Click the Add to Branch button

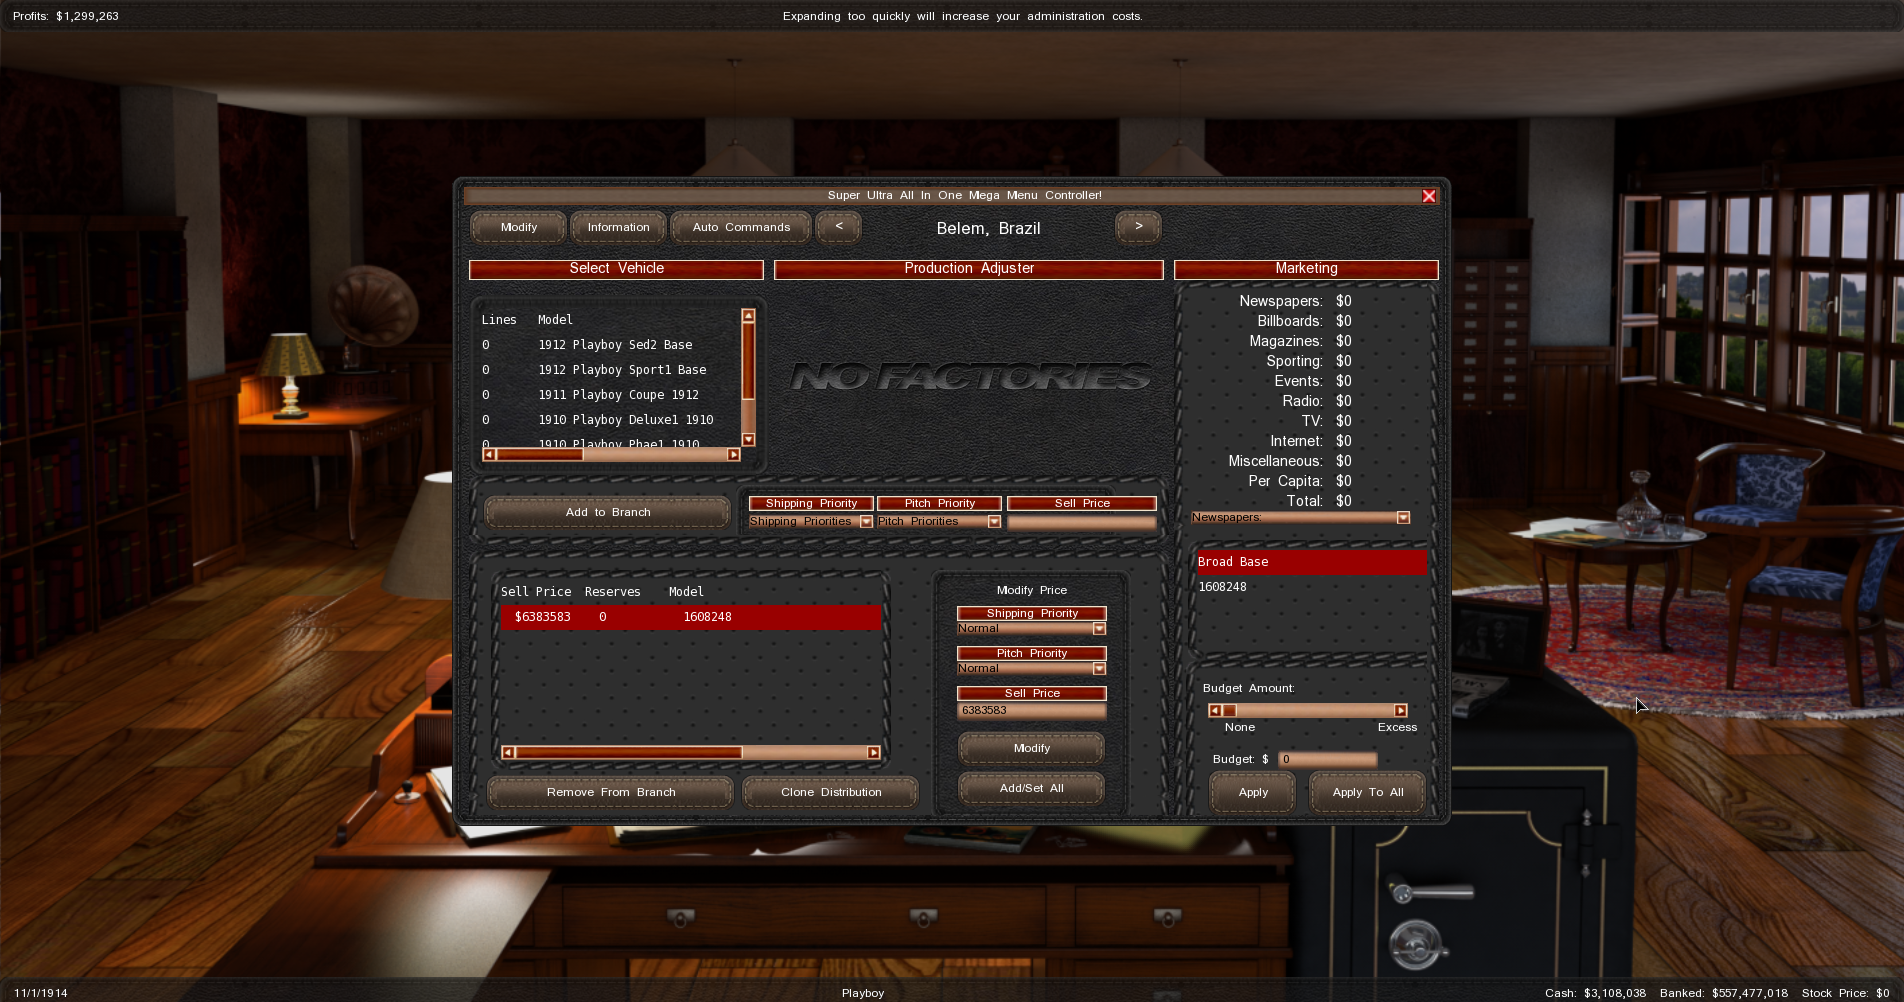607,512
